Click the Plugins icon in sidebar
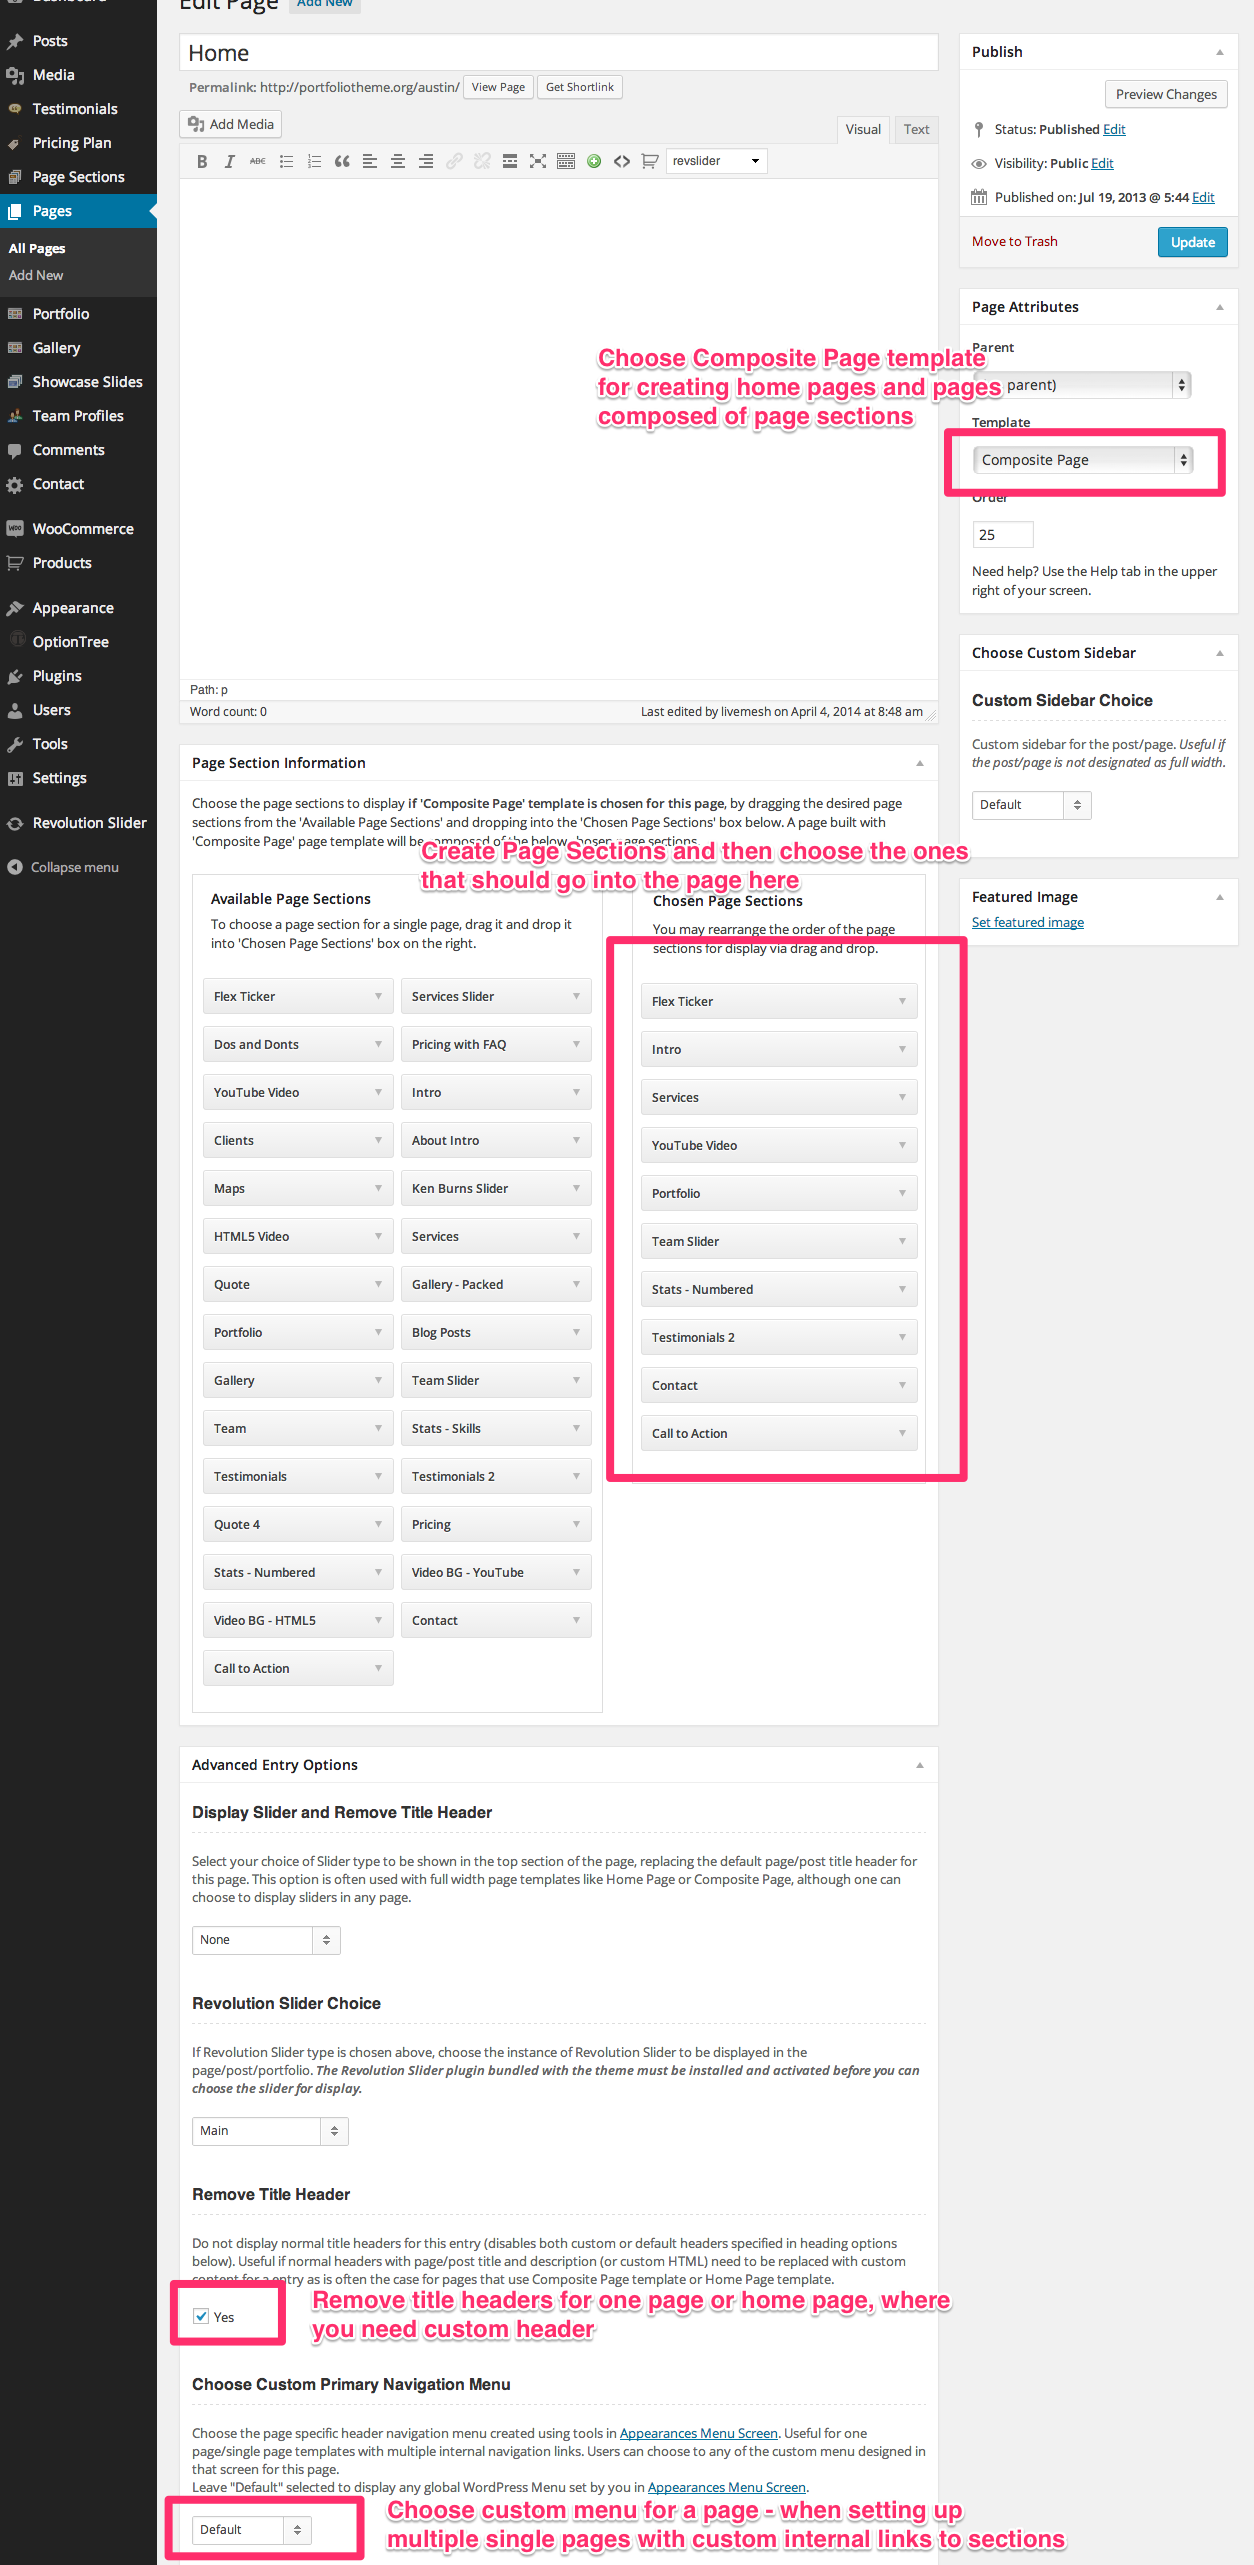Screen dimensions: 1254x2565 [15, 676]
